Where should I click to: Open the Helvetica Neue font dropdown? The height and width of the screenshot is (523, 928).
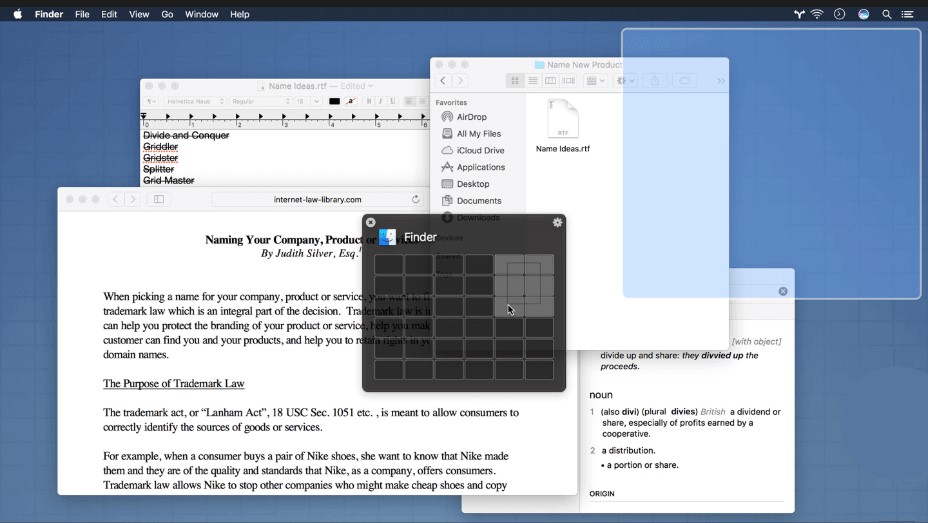(195, 101)
